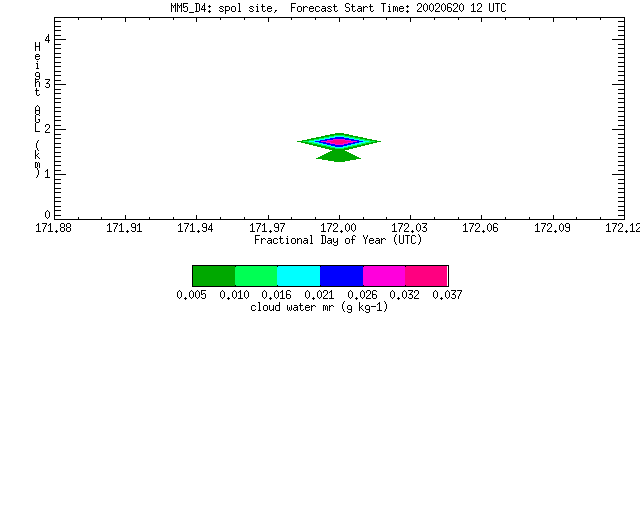Click the 172.00 x-axis tick label
Image resolution: width=640 pixels, height=512 pixels.
[x=339, y=228]
